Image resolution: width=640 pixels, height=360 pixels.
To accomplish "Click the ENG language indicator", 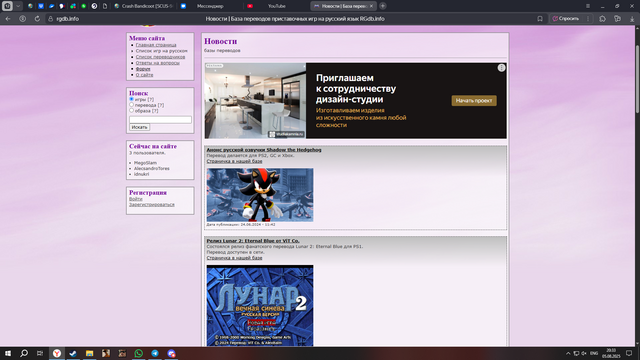I will coord(594,353).
